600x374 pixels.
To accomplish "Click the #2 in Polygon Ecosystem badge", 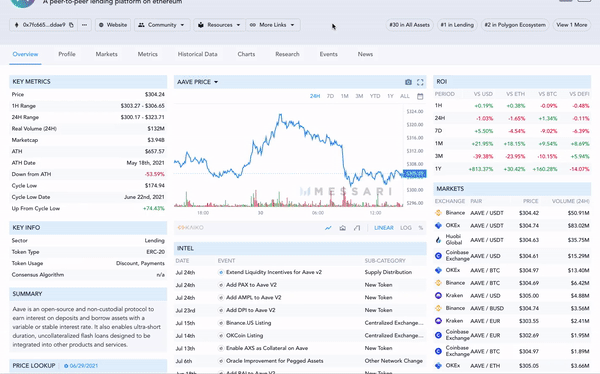I will coord(515,25).
